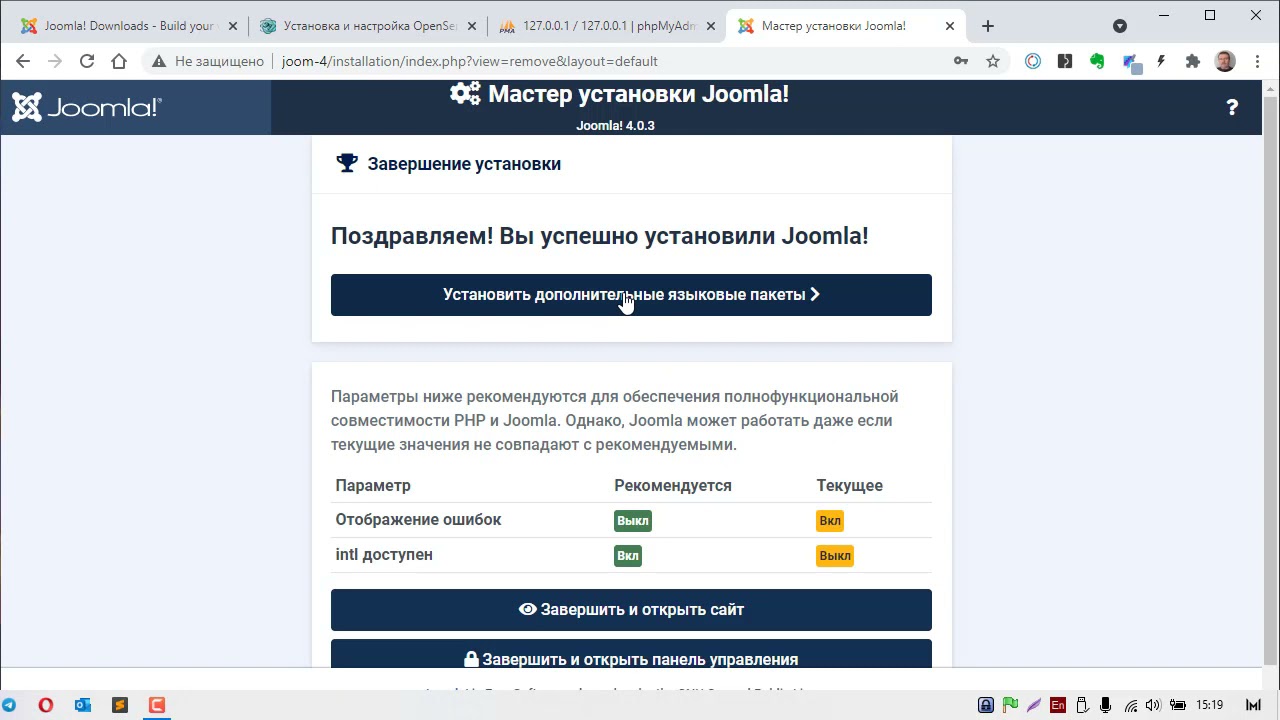
Task: Open the browser home page icon
Action: click(x=119, y=61)
